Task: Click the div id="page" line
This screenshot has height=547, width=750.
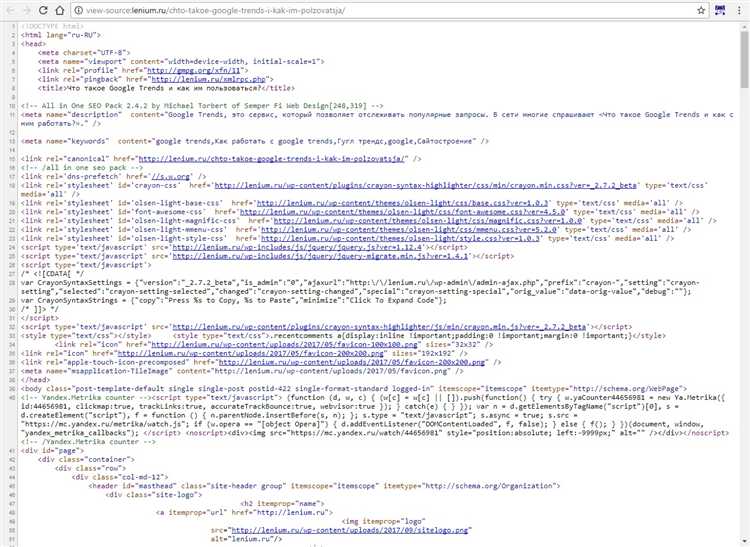Action: click(52, 451)
